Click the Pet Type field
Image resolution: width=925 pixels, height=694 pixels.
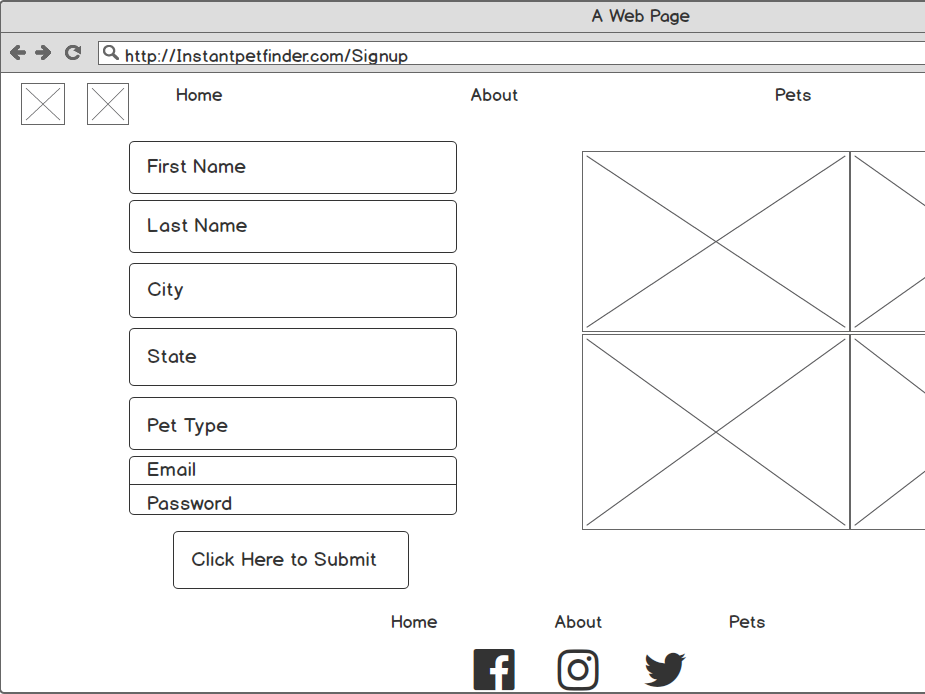(293, 424)
